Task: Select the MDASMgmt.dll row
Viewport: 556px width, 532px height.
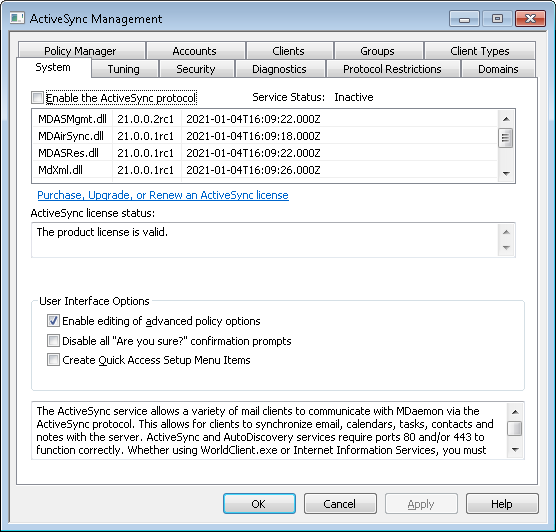Action: pos(265,119)
